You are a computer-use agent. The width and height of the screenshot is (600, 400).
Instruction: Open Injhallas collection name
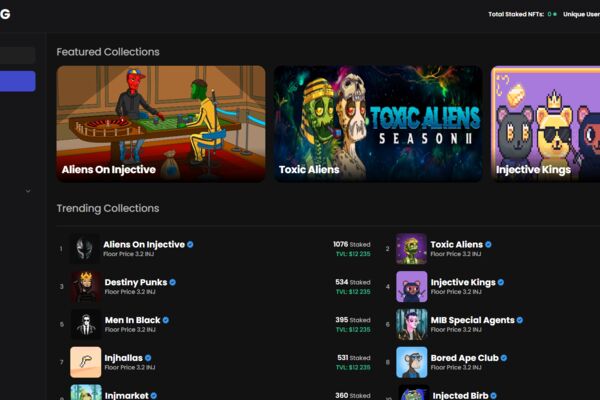point(124,358)
